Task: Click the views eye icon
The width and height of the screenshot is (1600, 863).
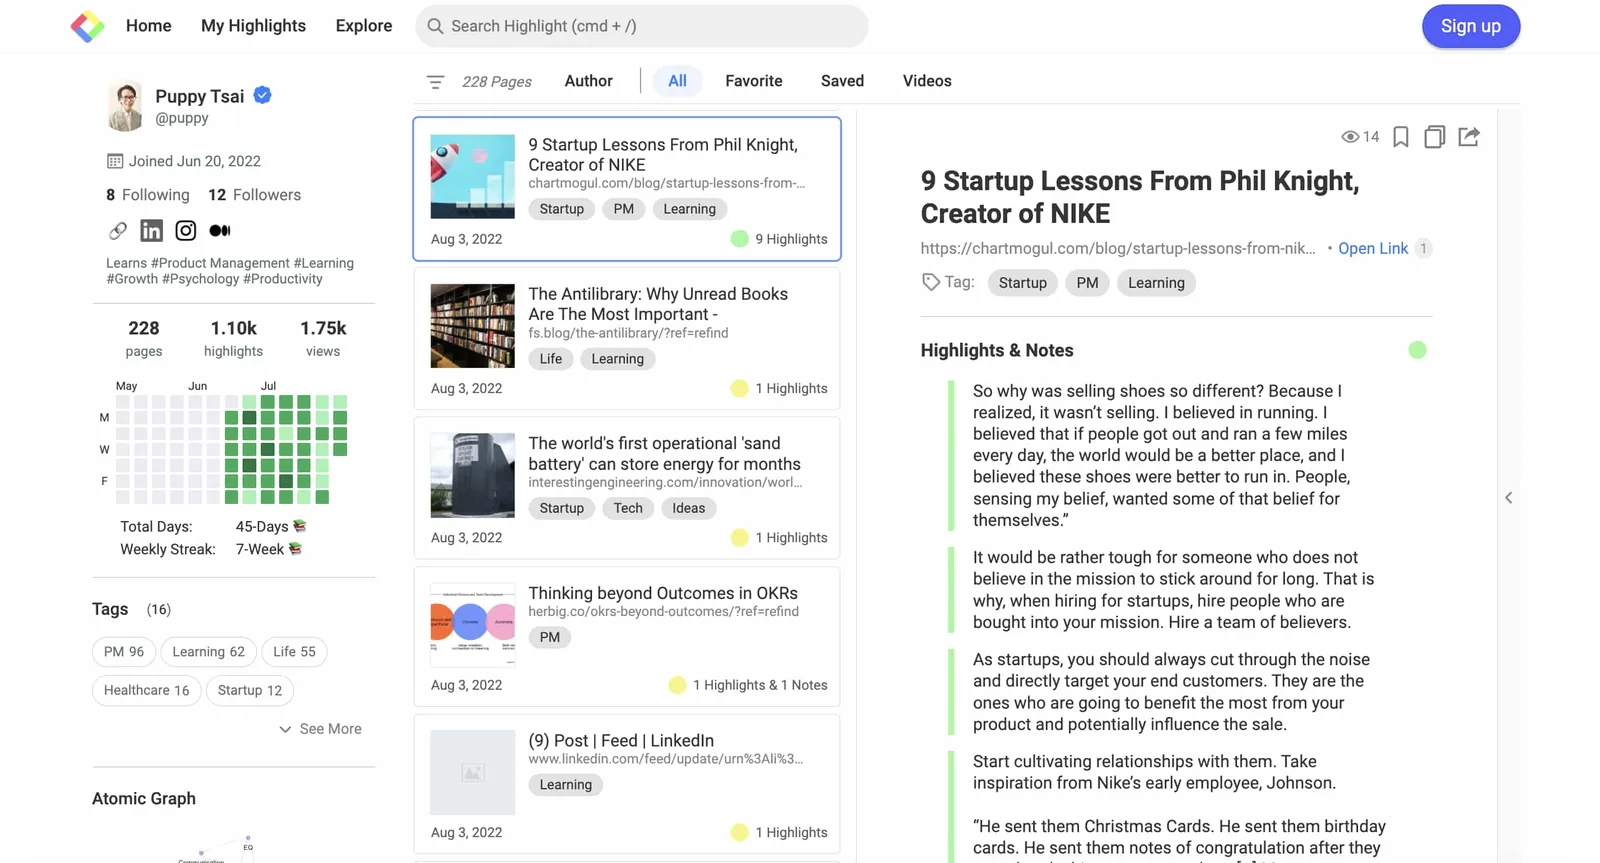Action: [x=1349, y=137]
